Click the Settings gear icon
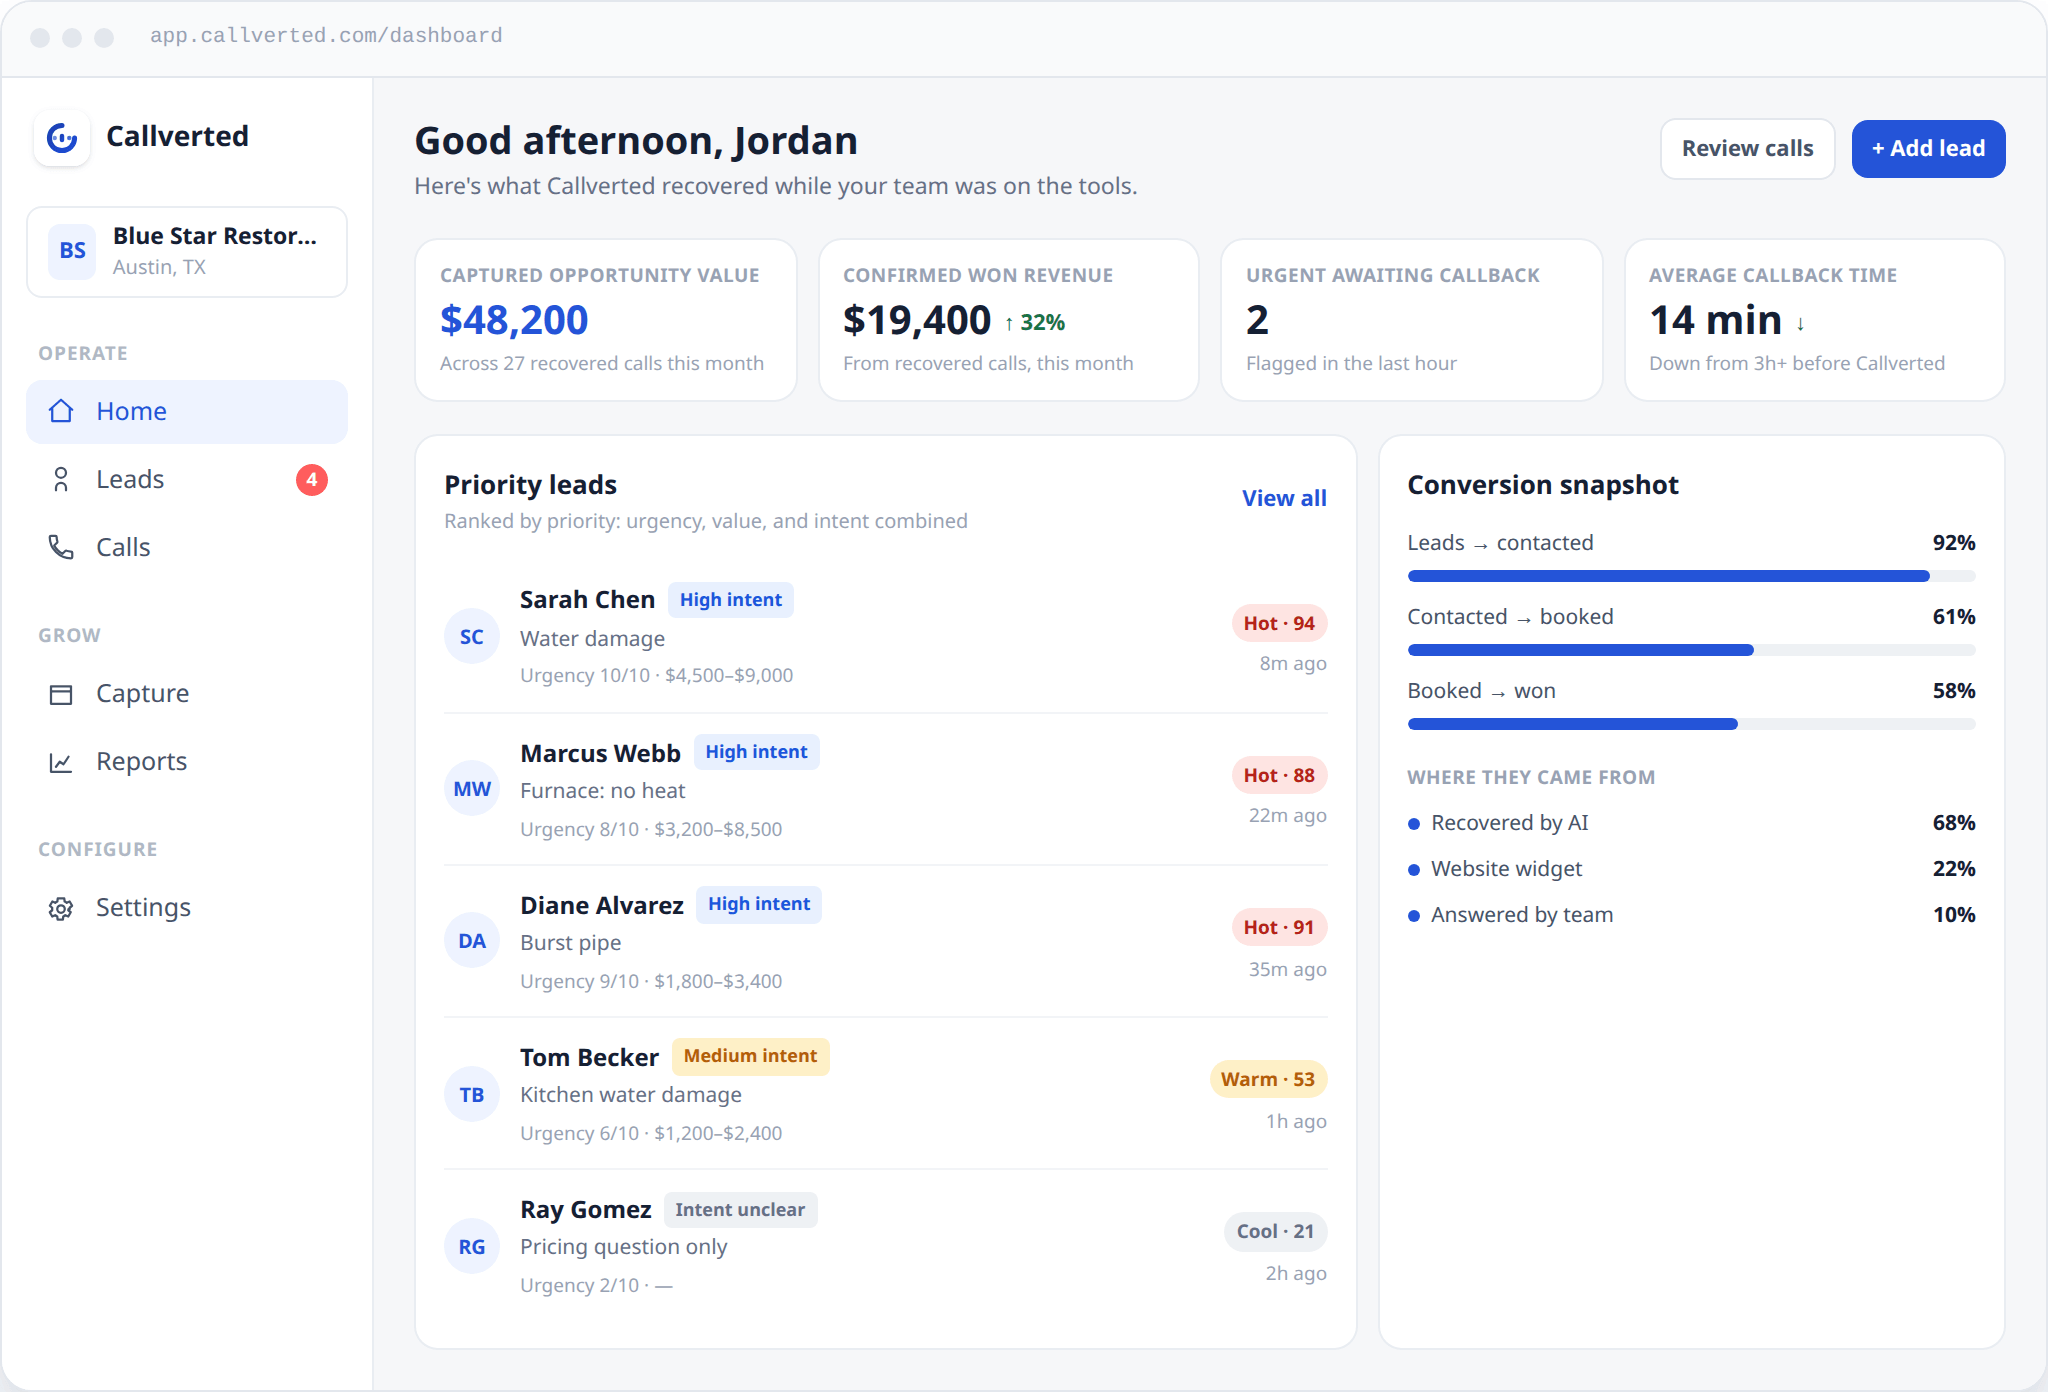Image resolution: width=2048 pixels, height=1392 pixels. tap(61, 908)
